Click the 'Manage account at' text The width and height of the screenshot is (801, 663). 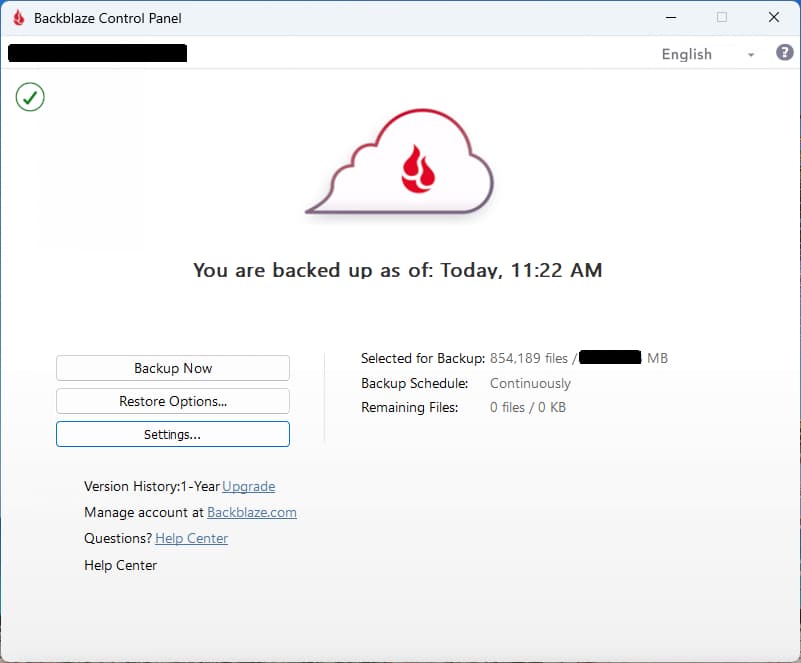(144, 512)
